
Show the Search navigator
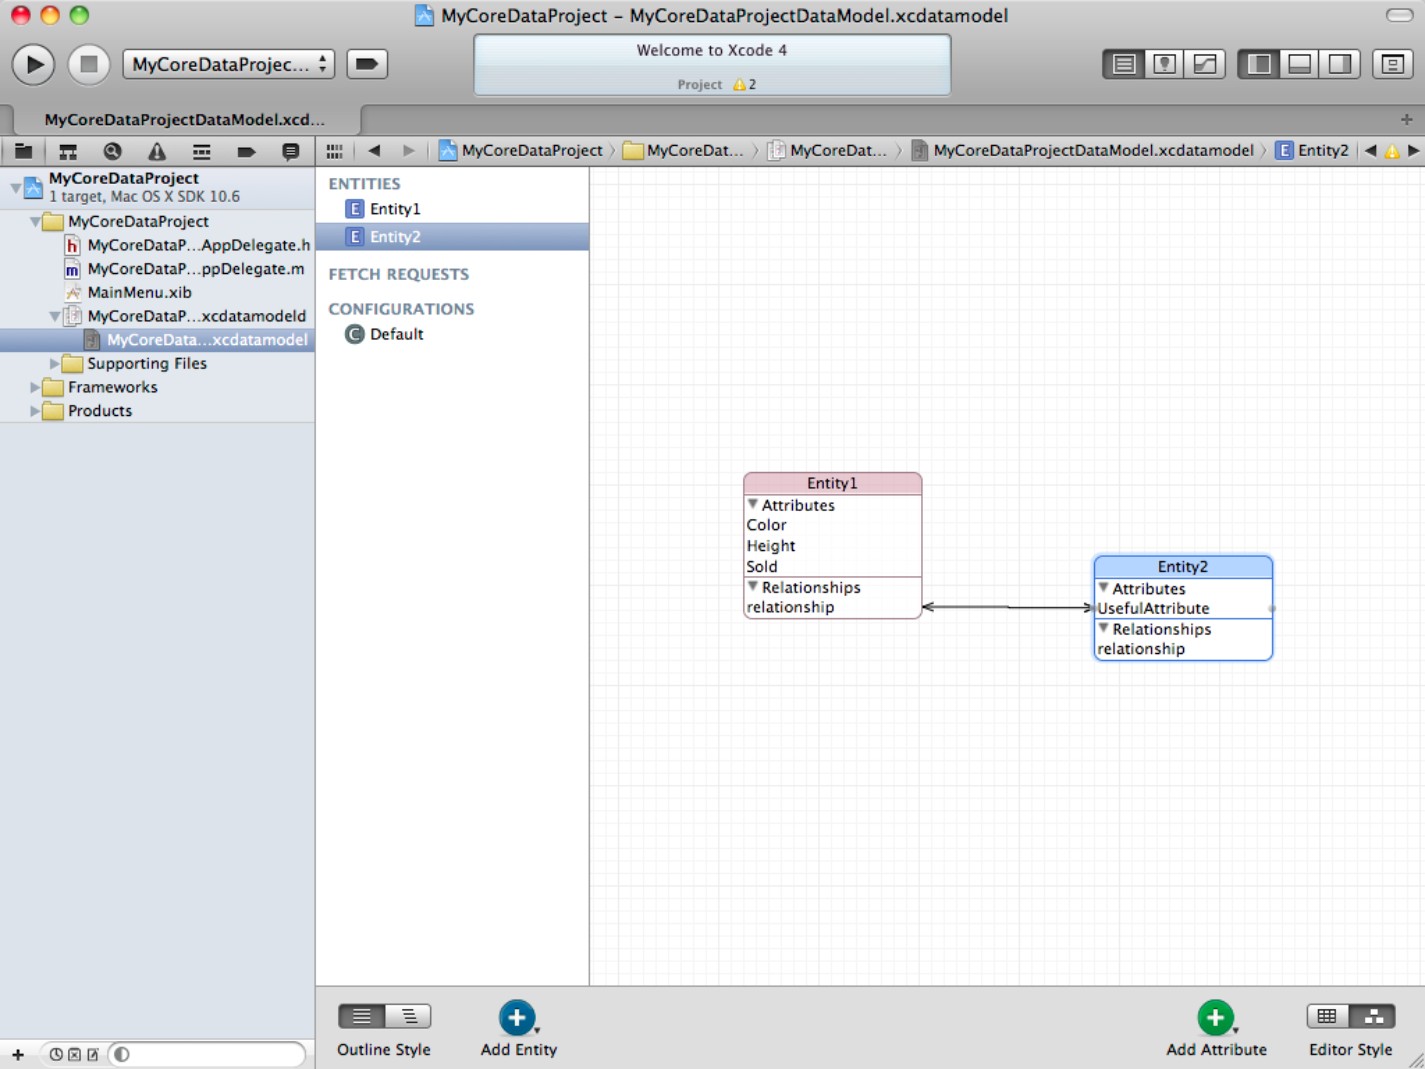pyautogui.click(x=112, y=151)
